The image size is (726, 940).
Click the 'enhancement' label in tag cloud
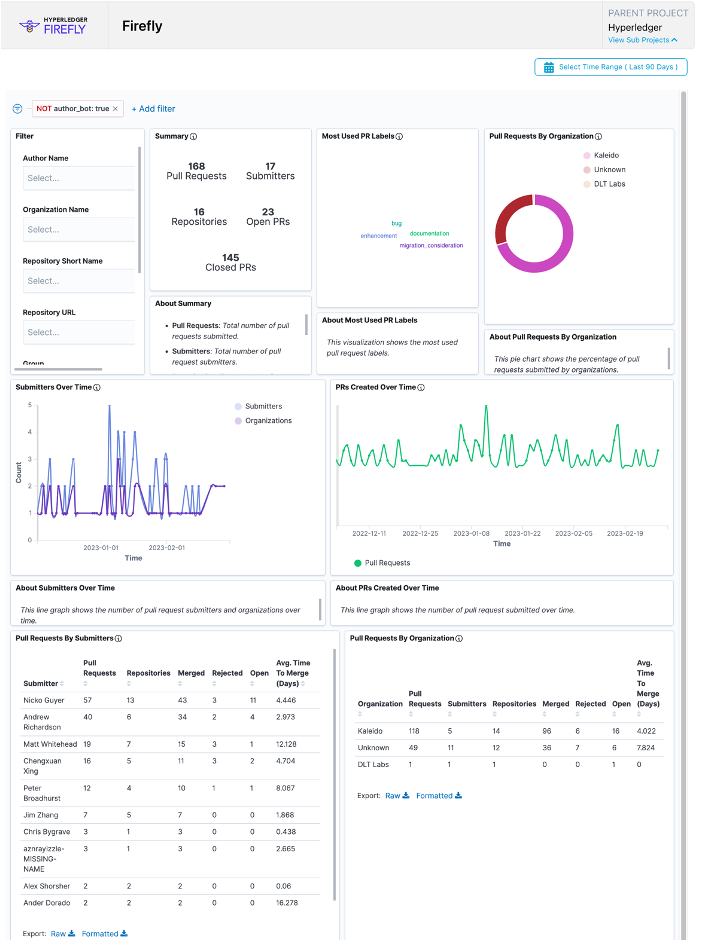point(378,236)
